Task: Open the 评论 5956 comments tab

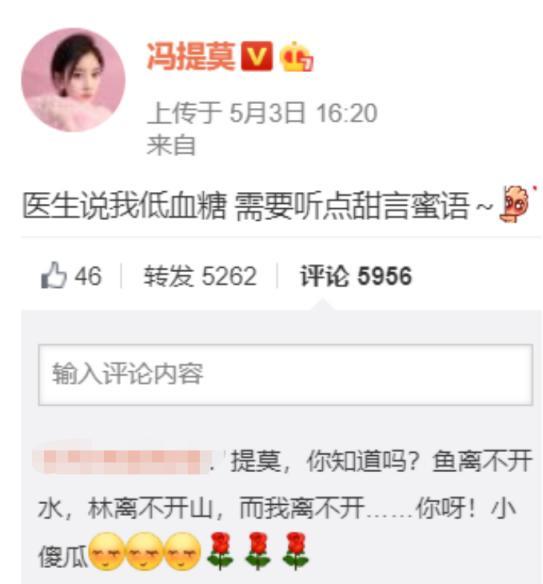Action: 356,276
